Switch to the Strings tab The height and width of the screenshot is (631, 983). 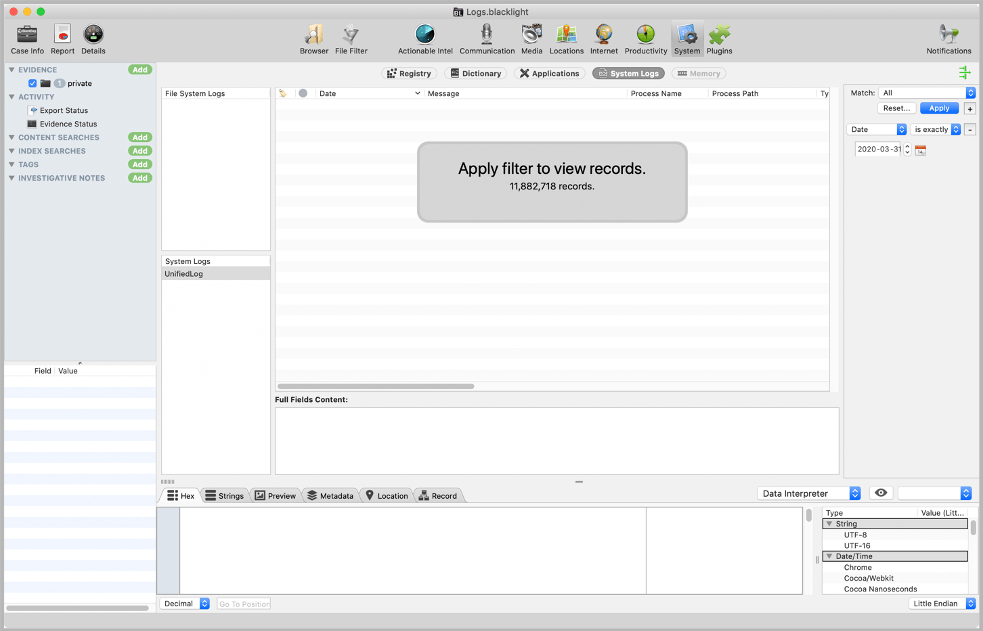click(x=224, y=496)
